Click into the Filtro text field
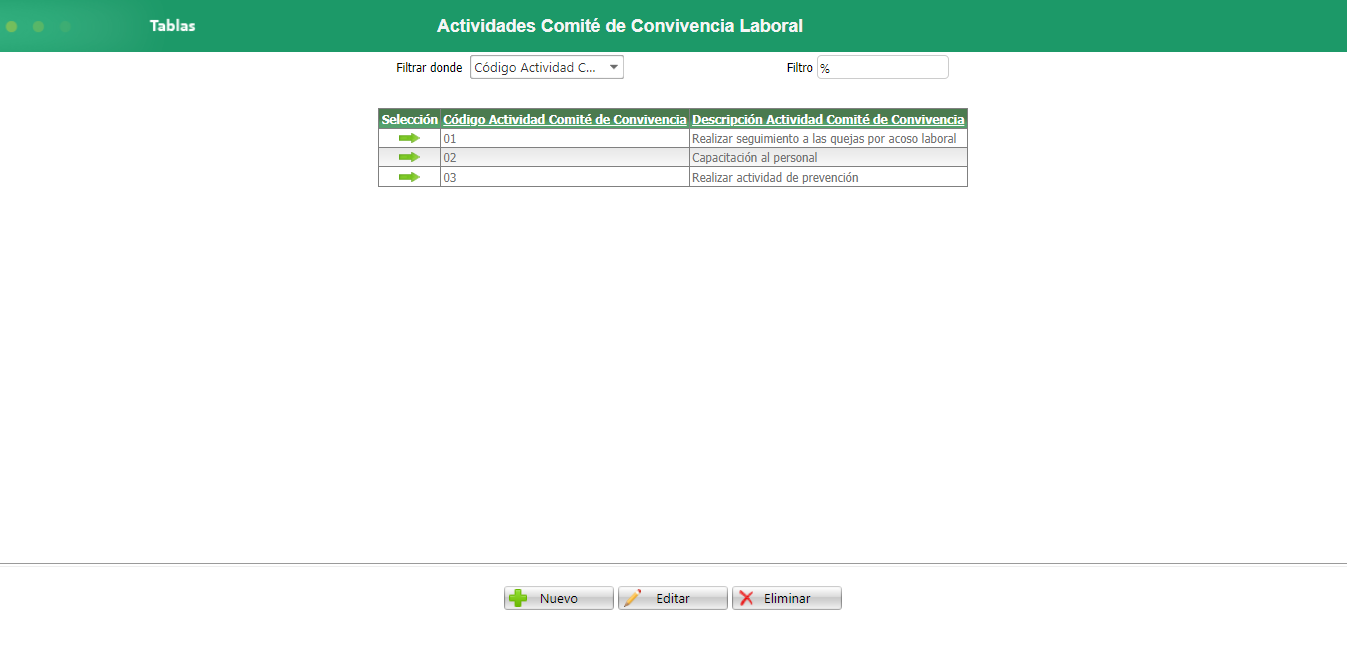 (x=883, y=67)
